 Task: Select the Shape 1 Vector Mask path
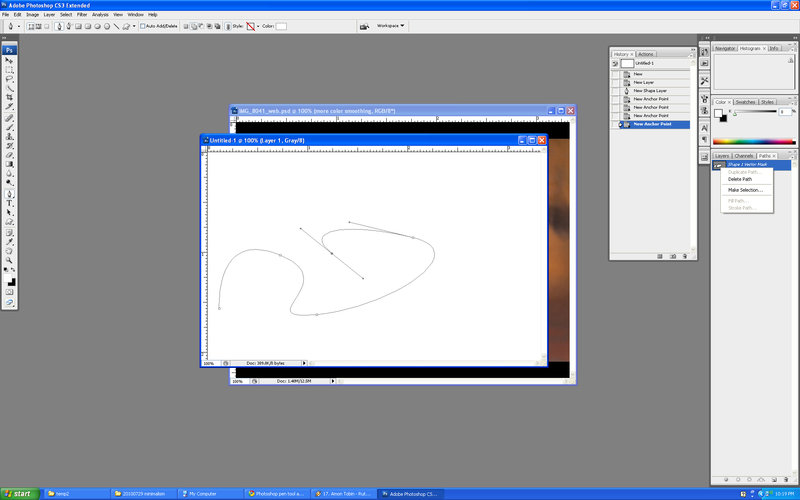click(751, 164)
